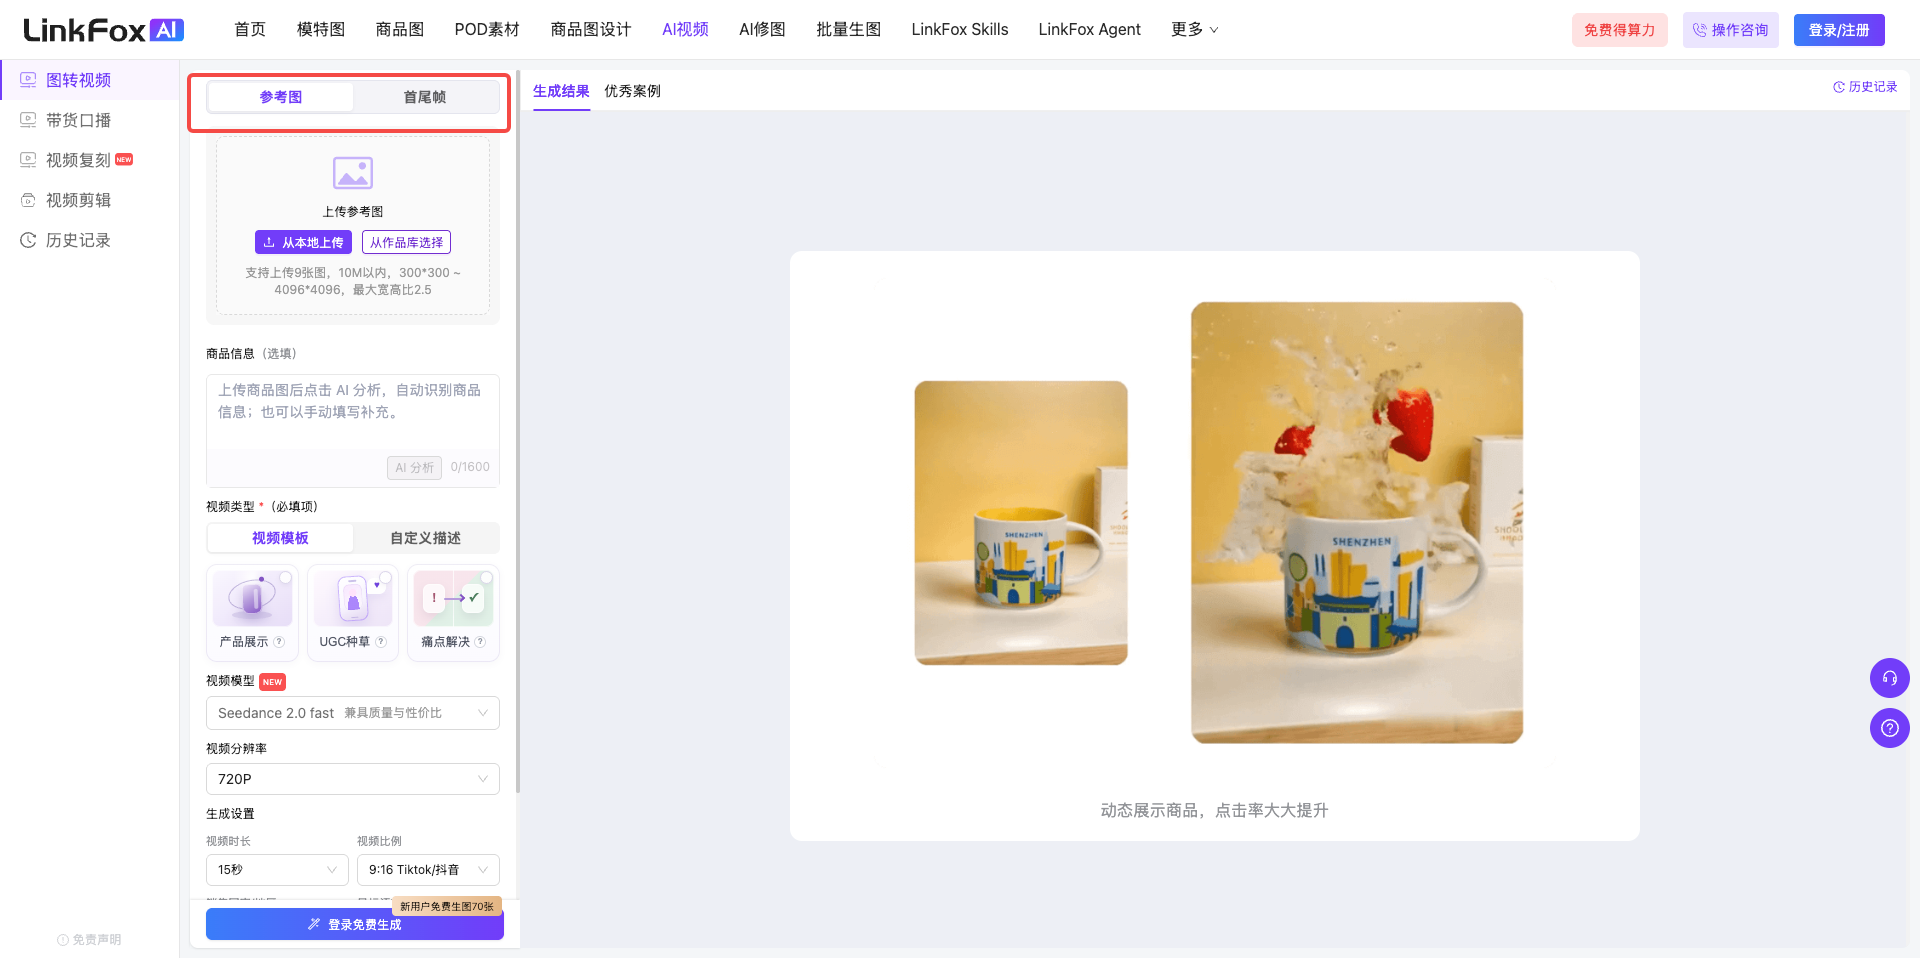
Task: Click the 图转视频 sidebar icon
Action: coord(28,80)
